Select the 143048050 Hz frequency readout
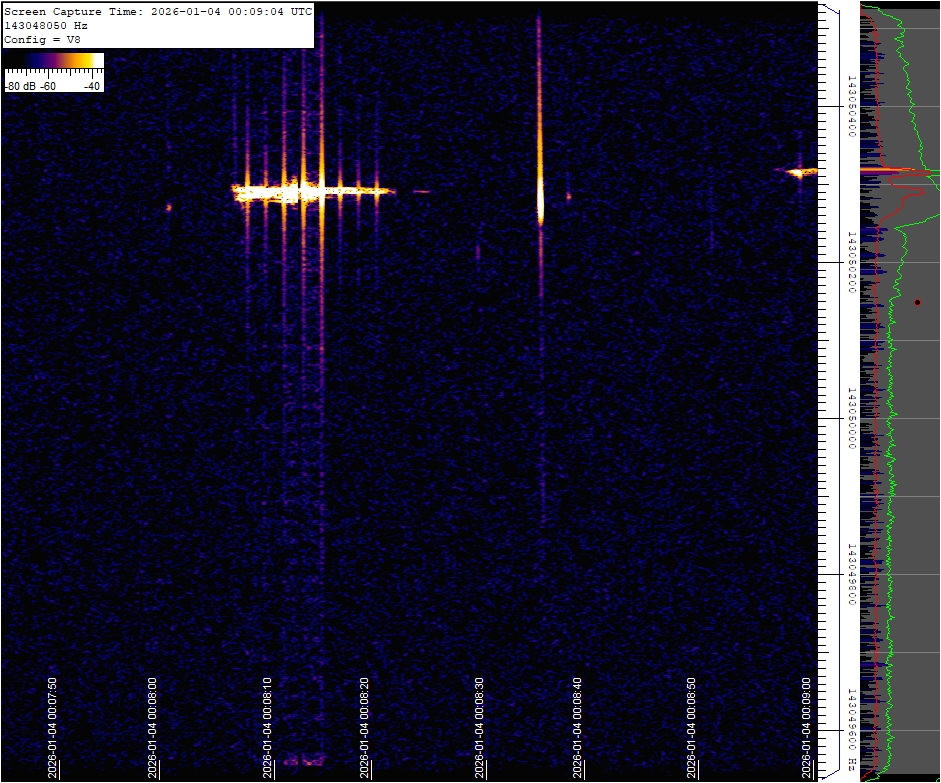Image resolution: width=941 pixels, height=783 pixels. [x=46, y=25]
